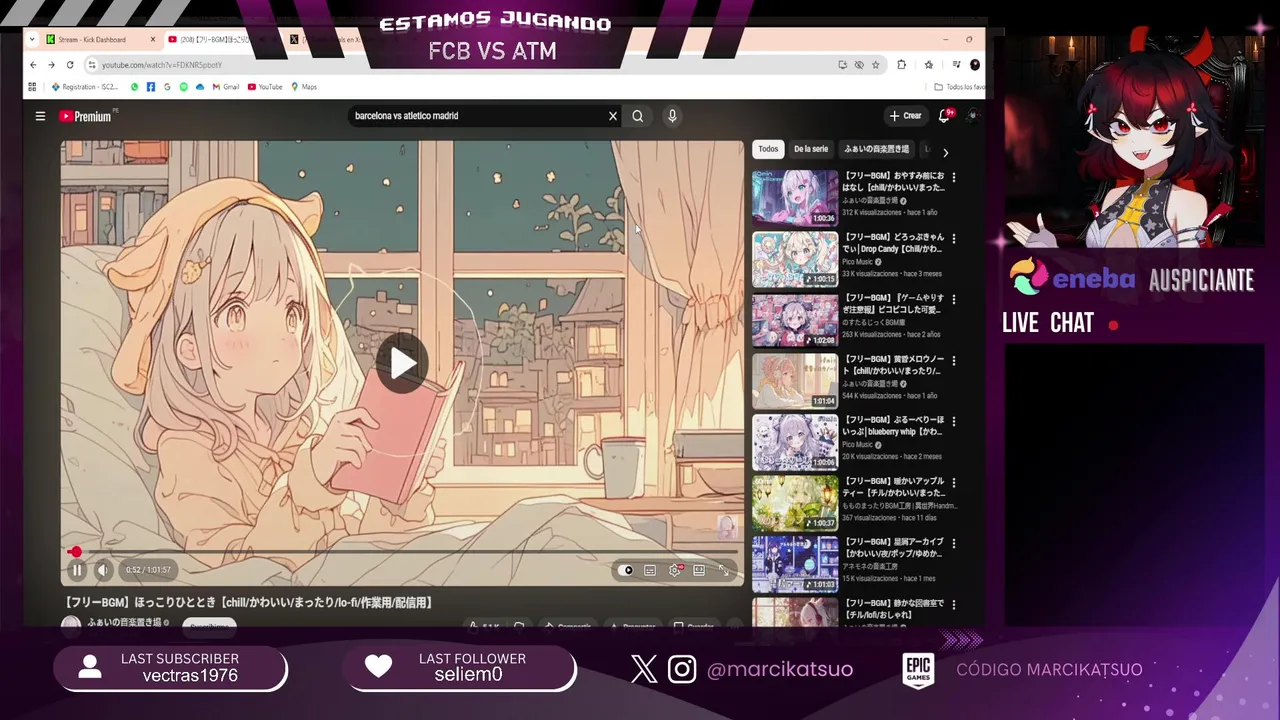Select the ふぁいの音楽置き場 filter chip
Screen dimensions: 1280x720
pyautogui.click(x=876, y=149)
